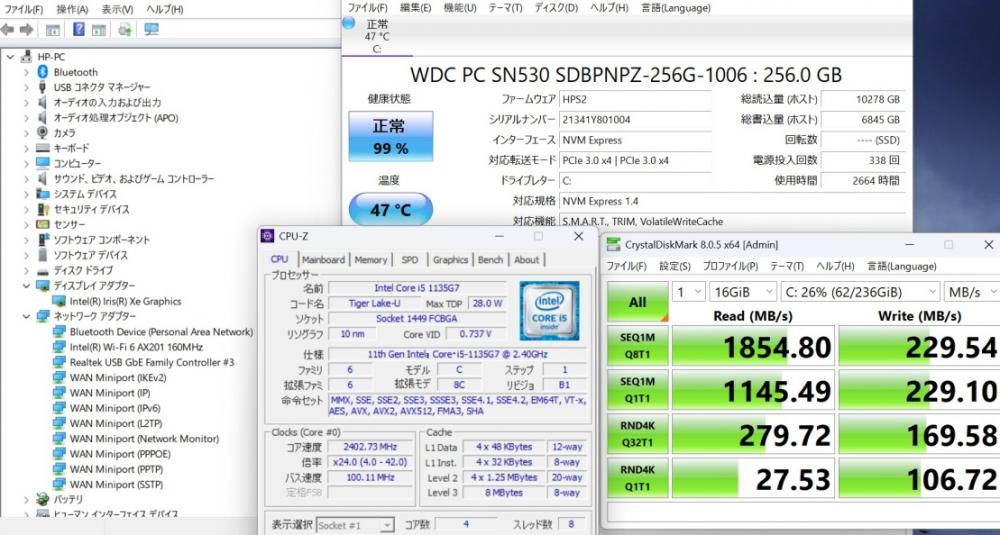
Task: Open 操作(A) menu in Device Manager
Action: 72,9
